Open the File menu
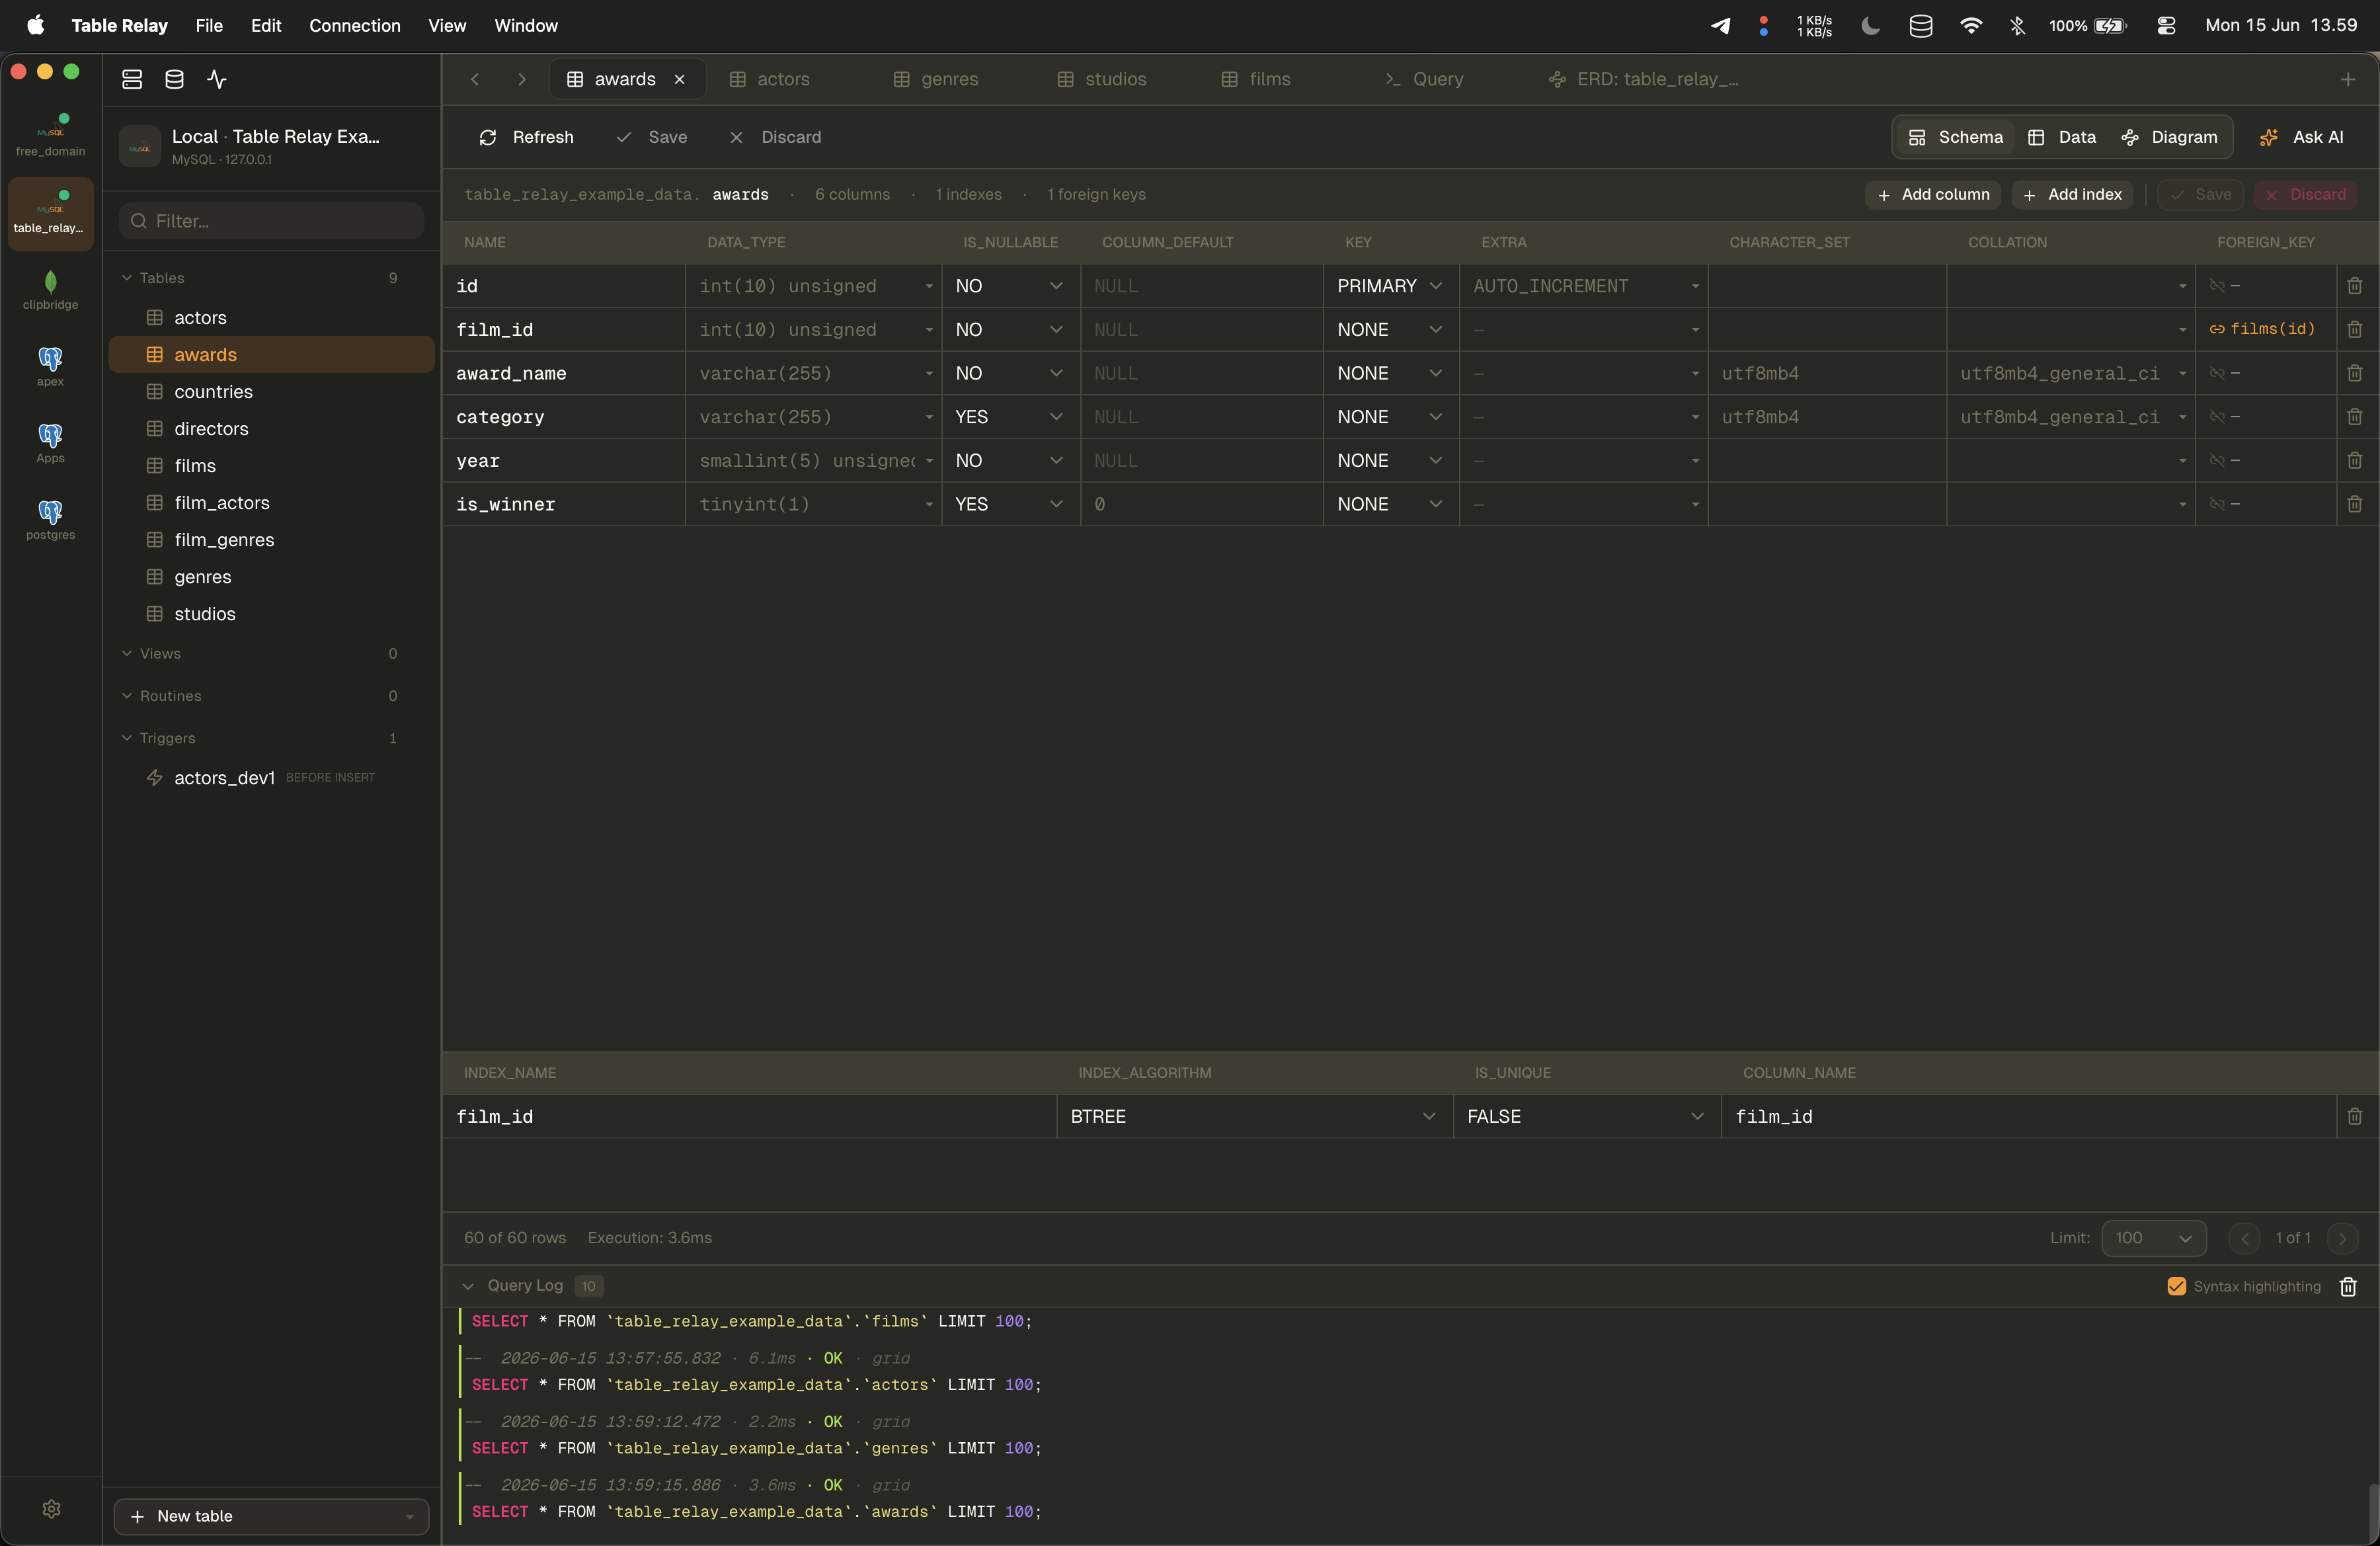Image resolution: width=2380 pixels, height=1546 pixels. coord(209,25)
